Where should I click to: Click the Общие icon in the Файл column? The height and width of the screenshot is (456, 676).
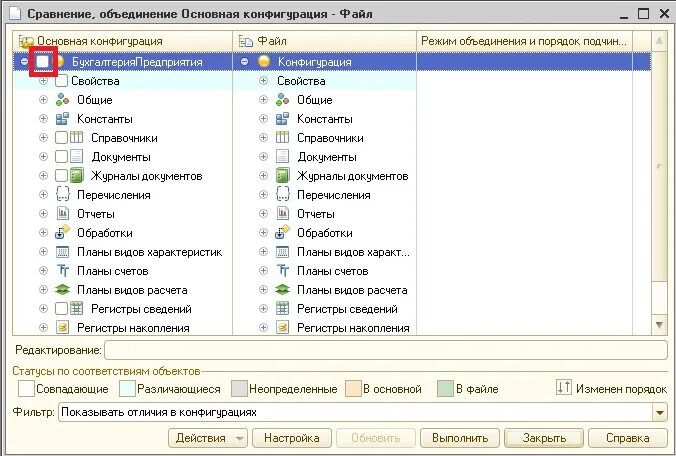pos(282,100)
